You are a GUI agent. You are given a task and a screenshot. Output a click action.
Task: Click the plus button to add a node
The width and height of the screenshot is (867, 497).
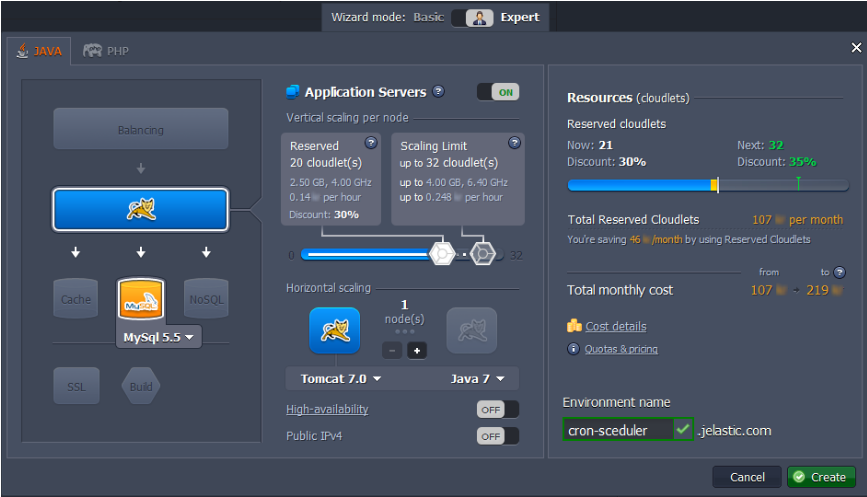pos(416,351)
